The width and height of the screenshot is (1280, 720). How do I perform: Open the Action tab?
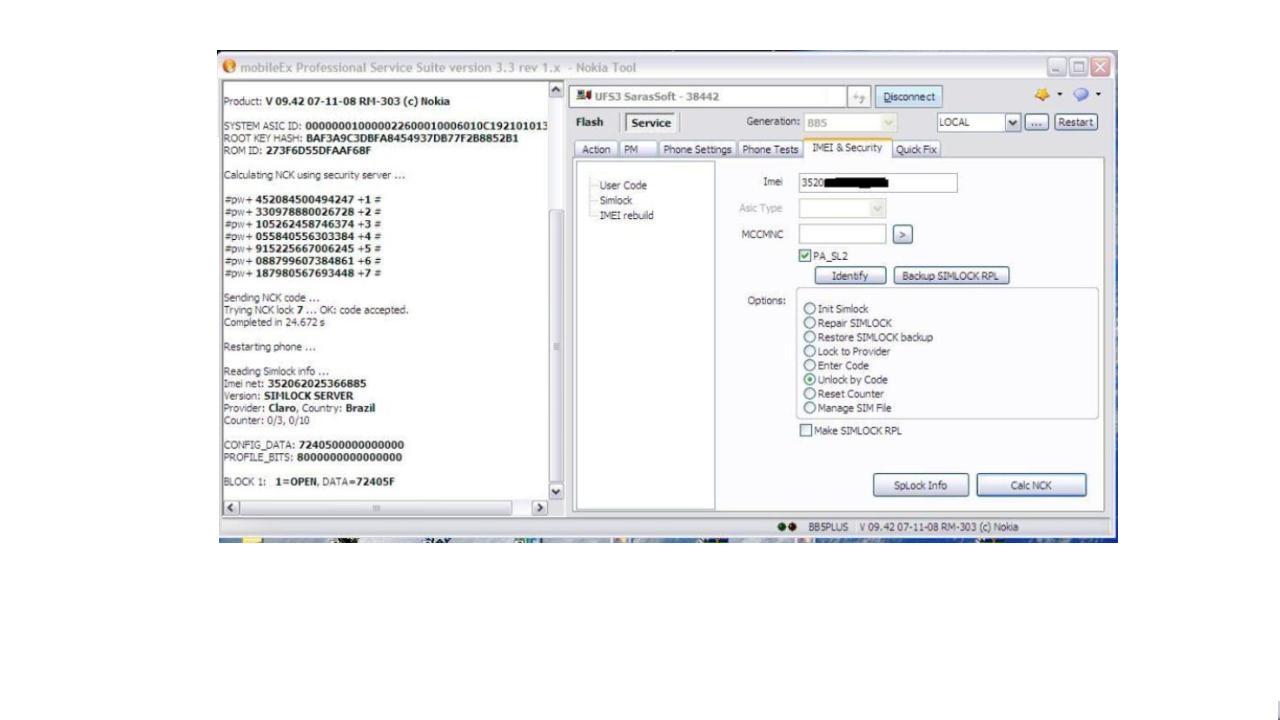coord(597,149)
